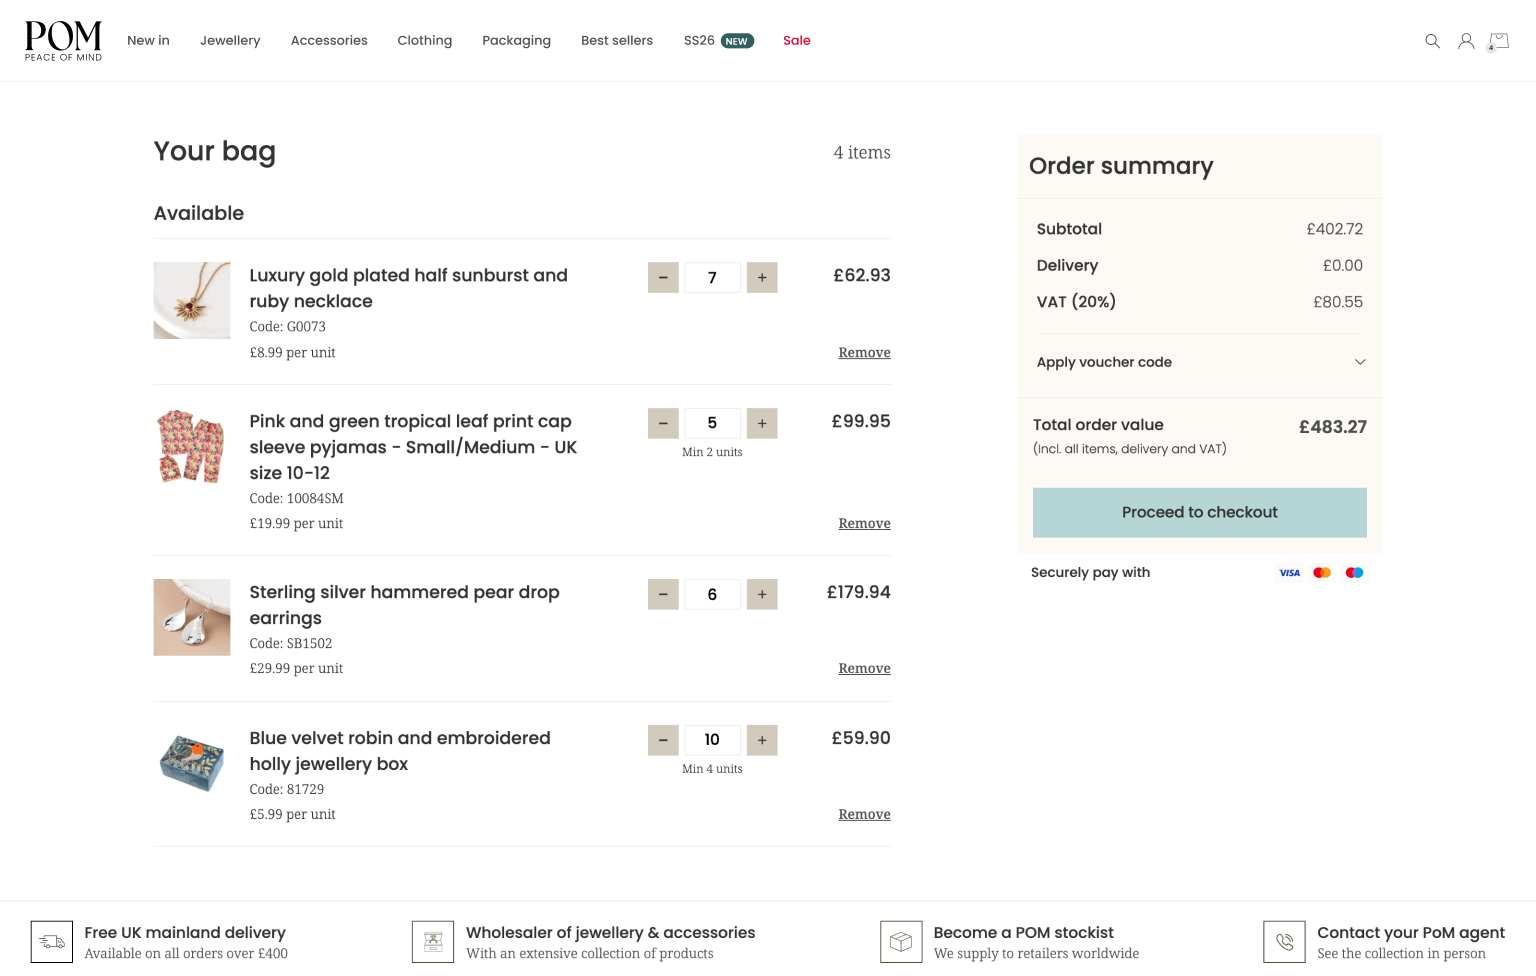Screen dimensions: 1536x976
Task: Click the POM Peace of Mind logo
Action: tap(63, 41)
